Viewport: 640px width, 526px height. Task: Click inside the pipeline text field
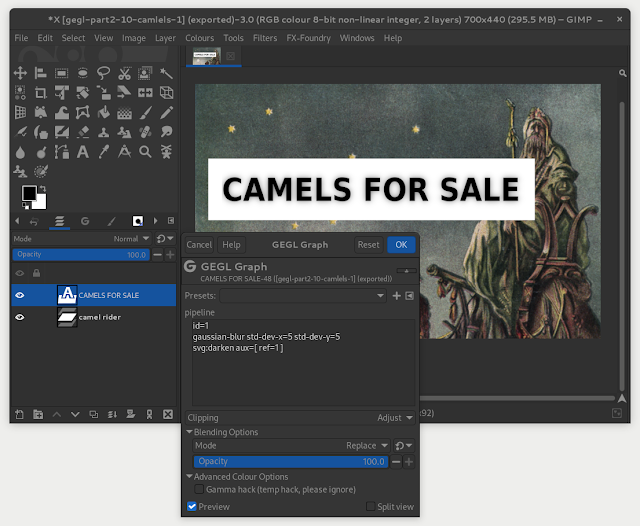pos(303,362)
